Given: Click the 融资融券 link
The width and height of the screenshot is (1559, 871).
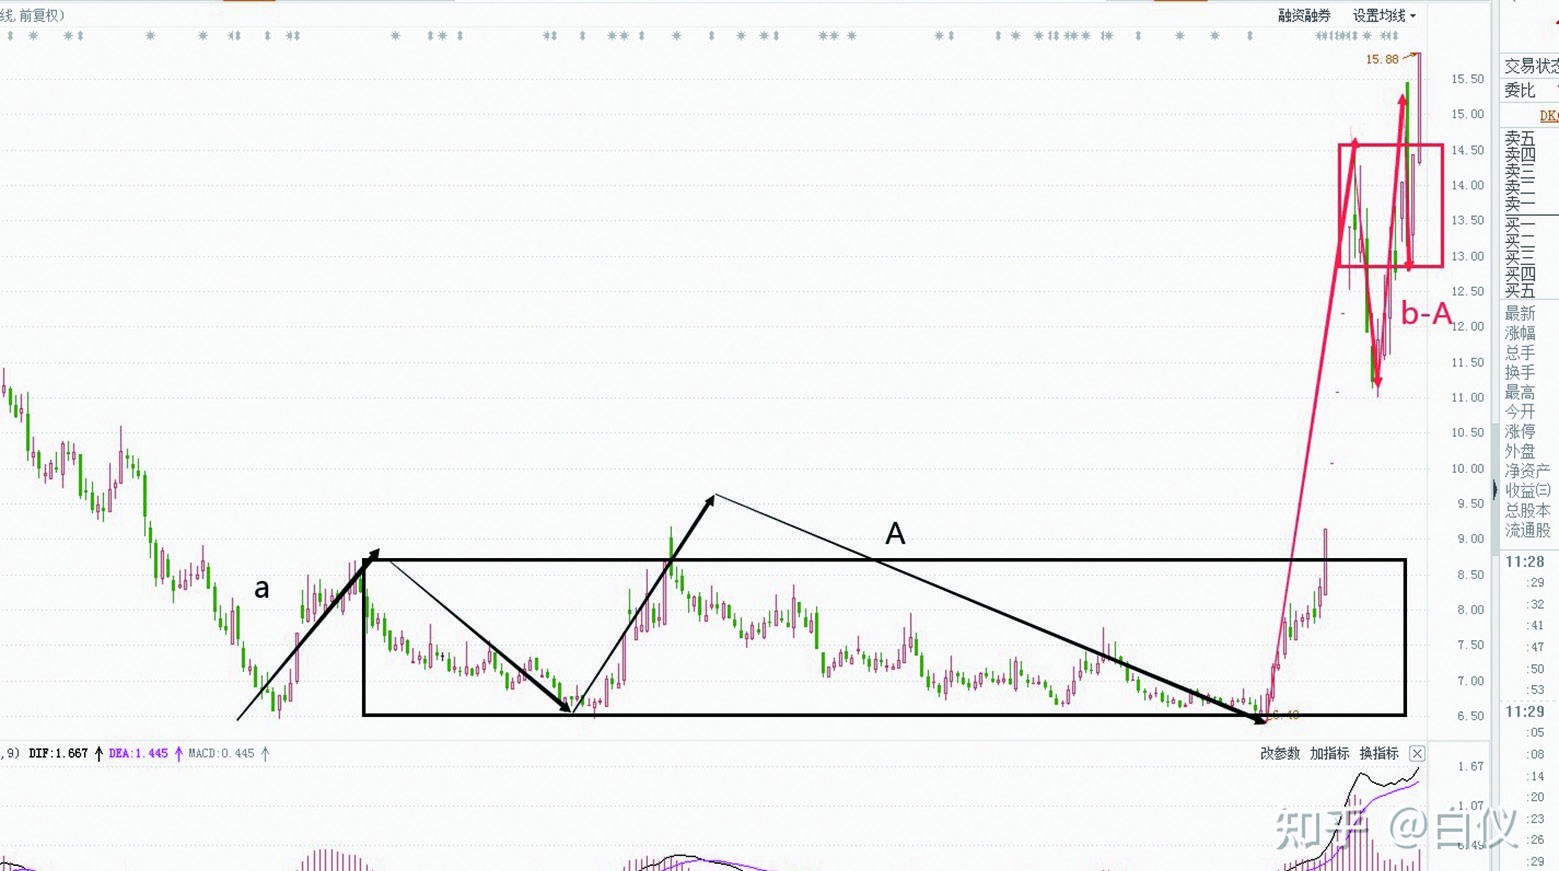Looking at the screenshot, I should click(x=1304, y=15).
